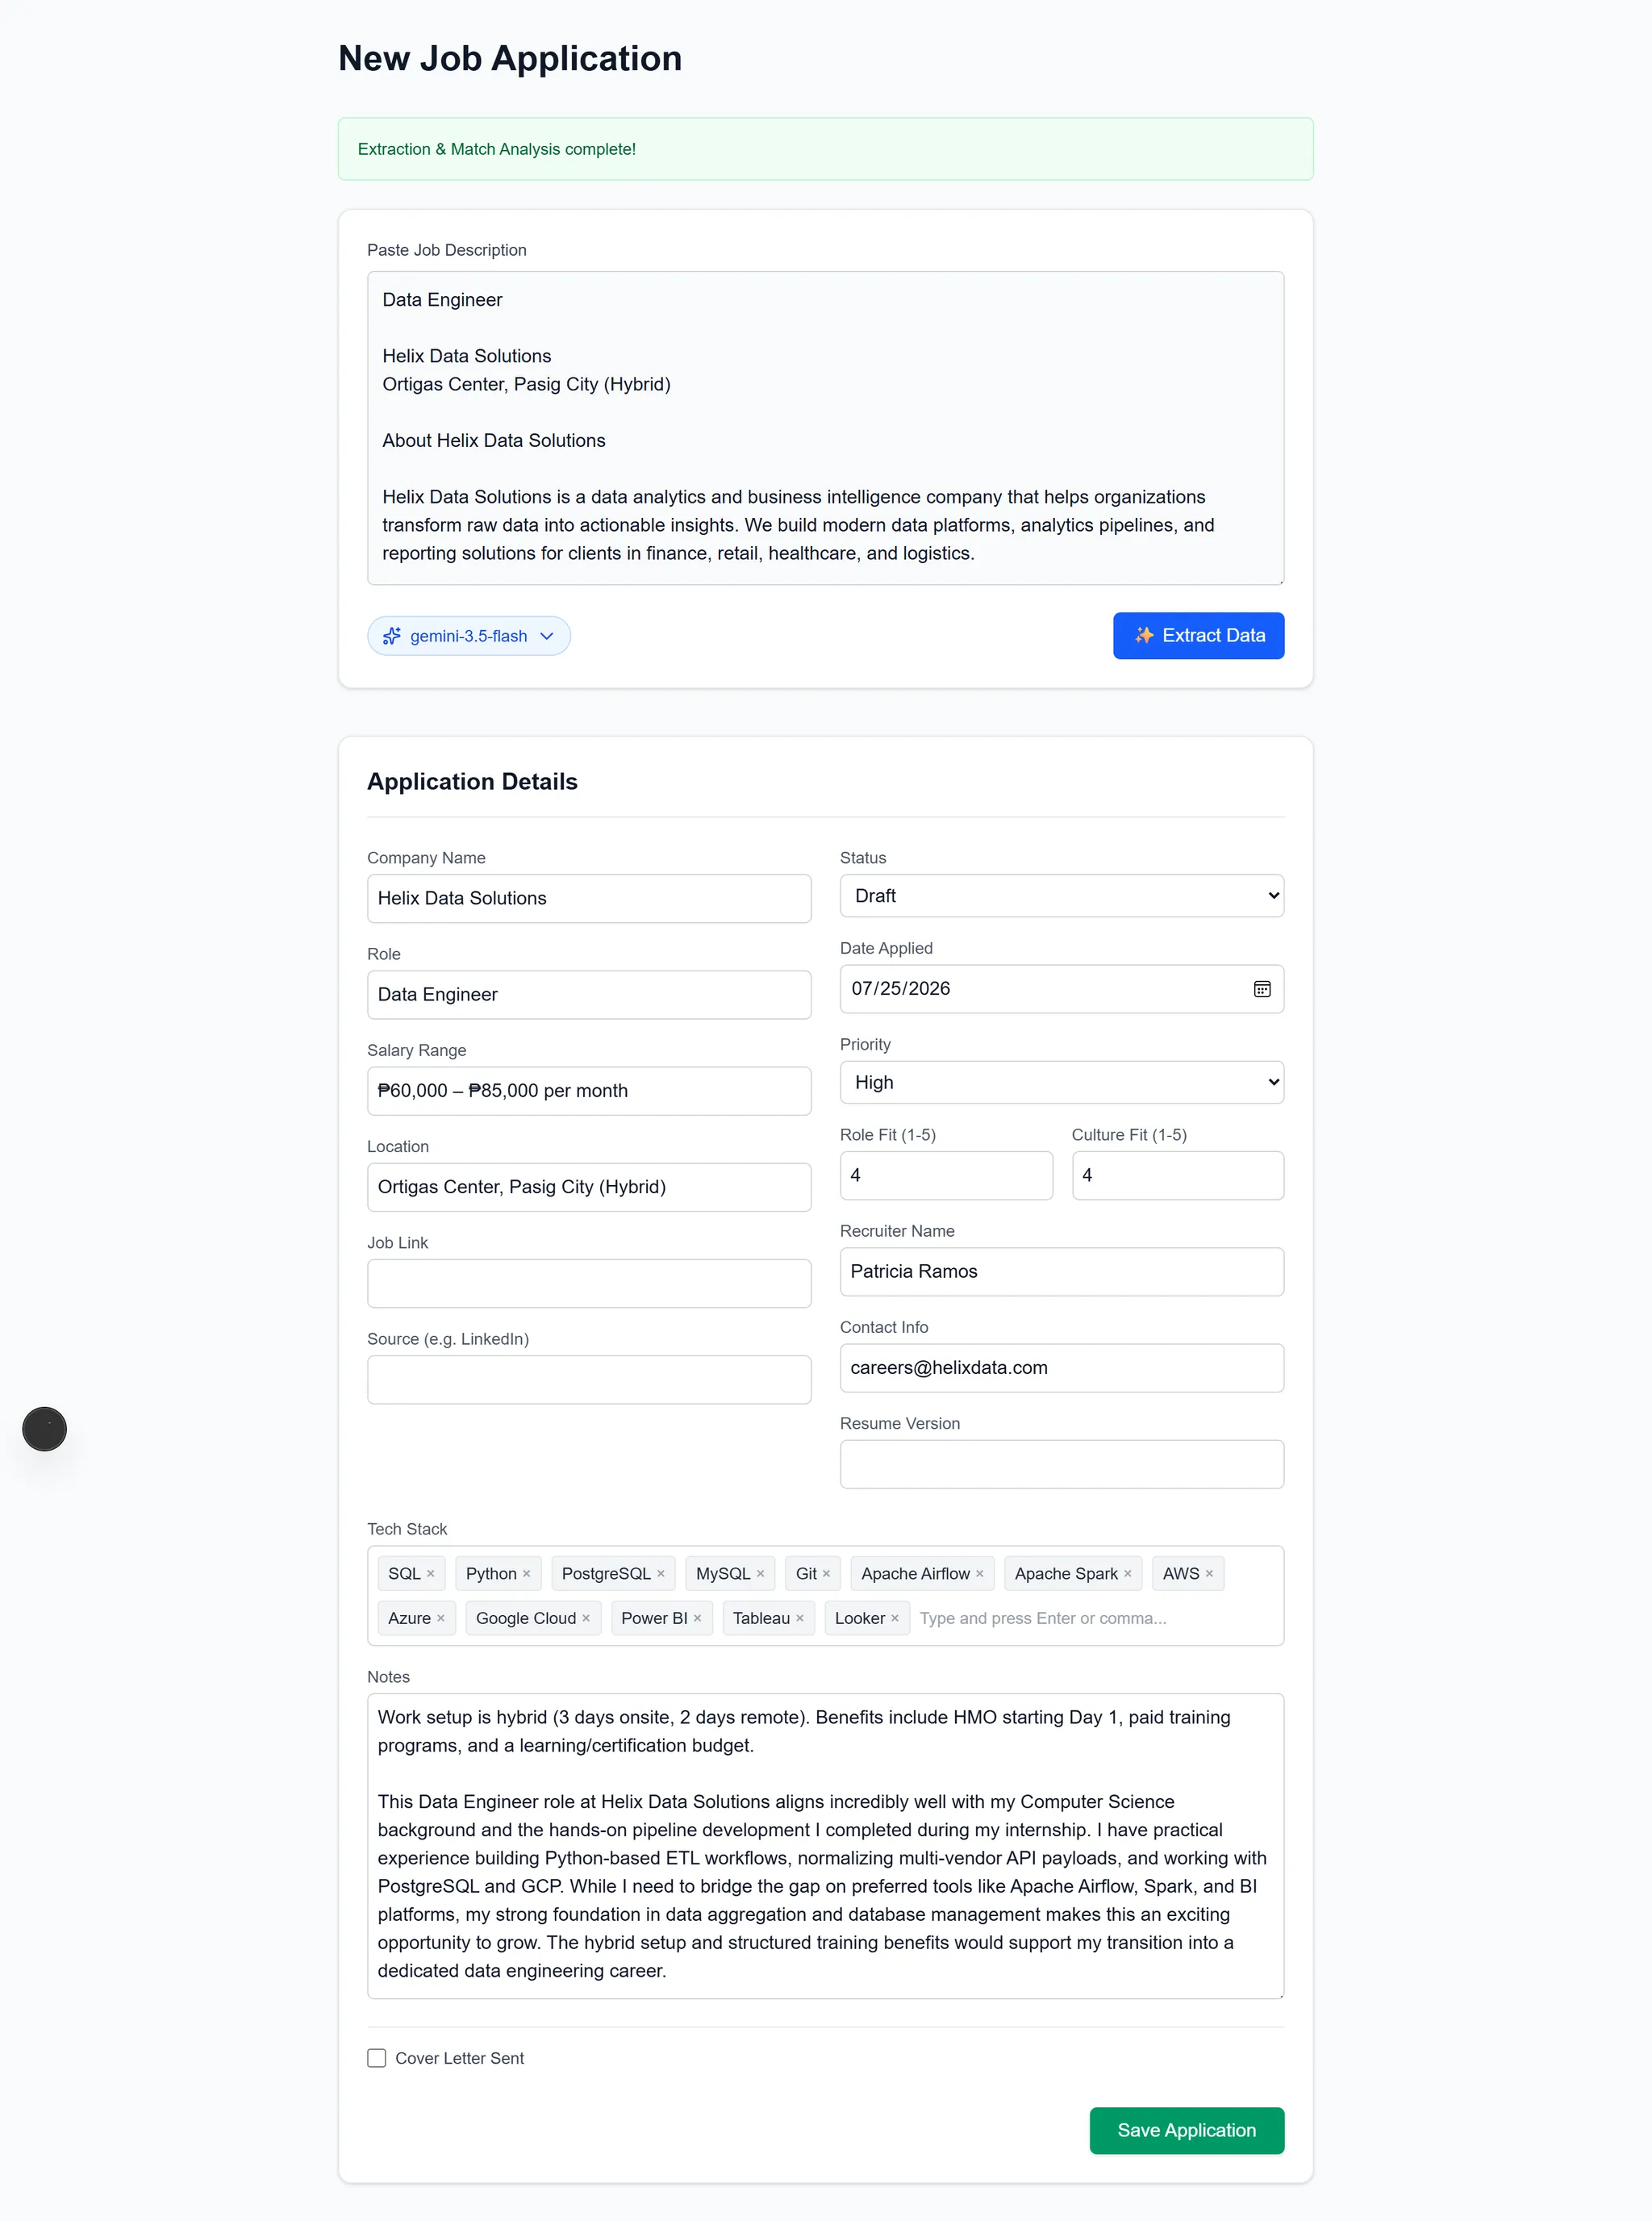Remove the Power BI tag
This screenshot has width=1652, height=2221.
pos(698,1618)
